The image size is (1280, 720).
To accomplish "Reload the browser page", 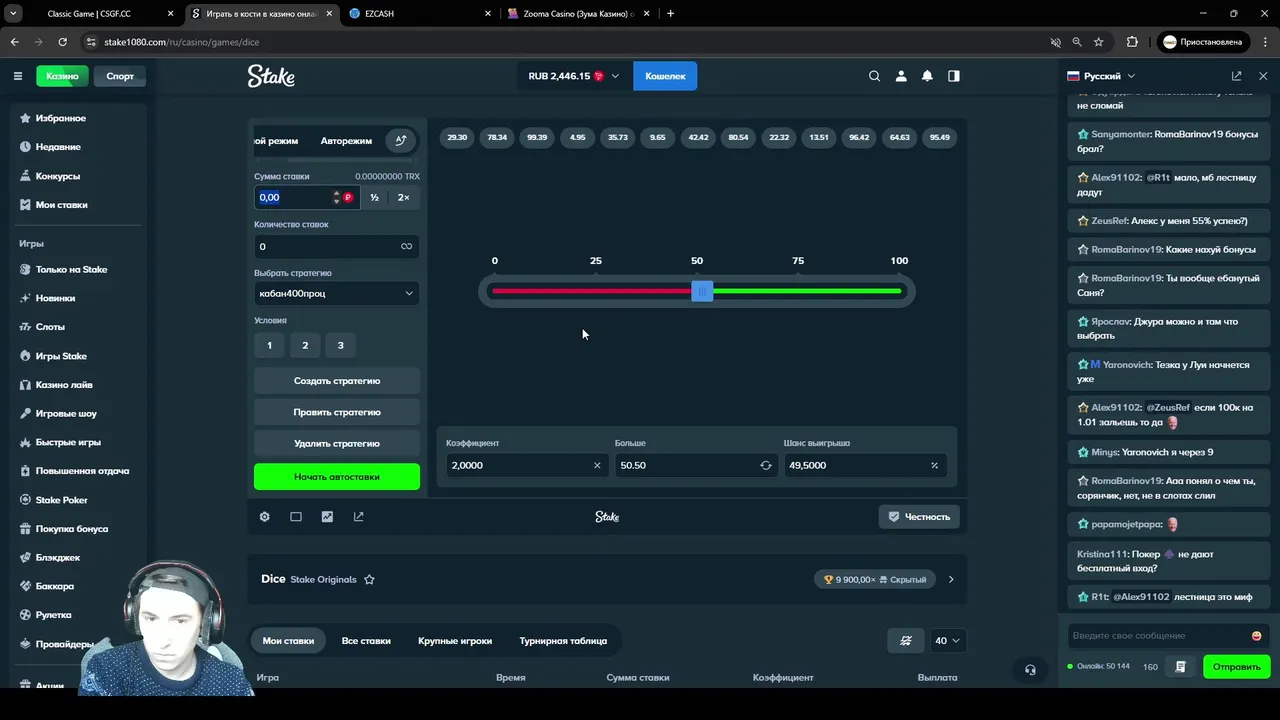I will [62, 42].
